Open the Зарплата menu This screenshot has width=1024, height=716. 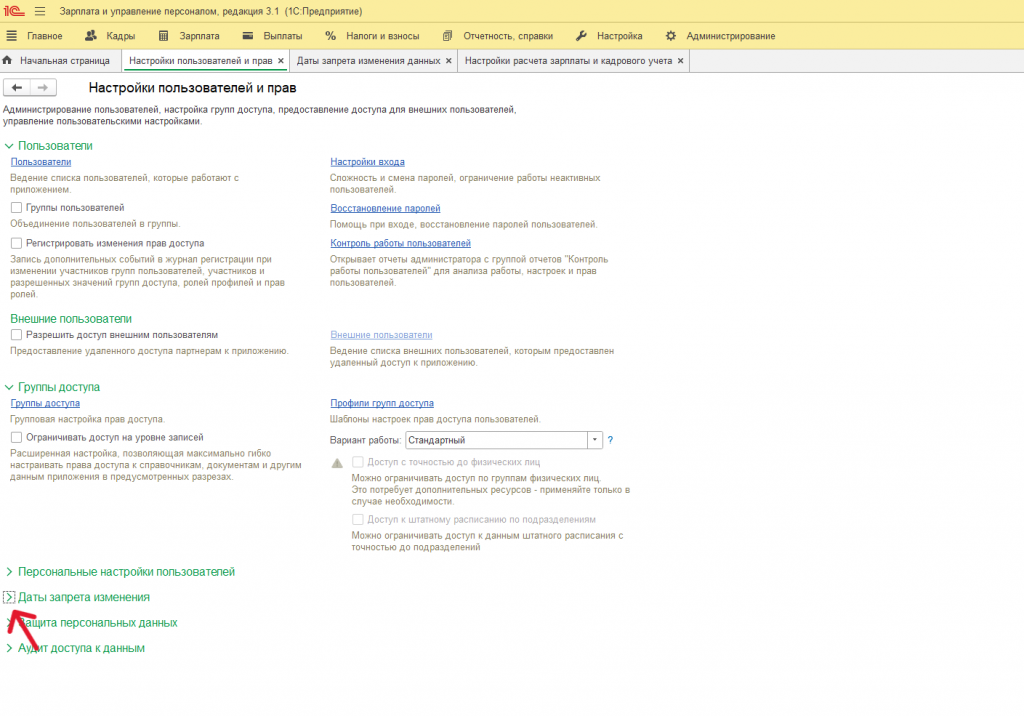coord(189,36)
